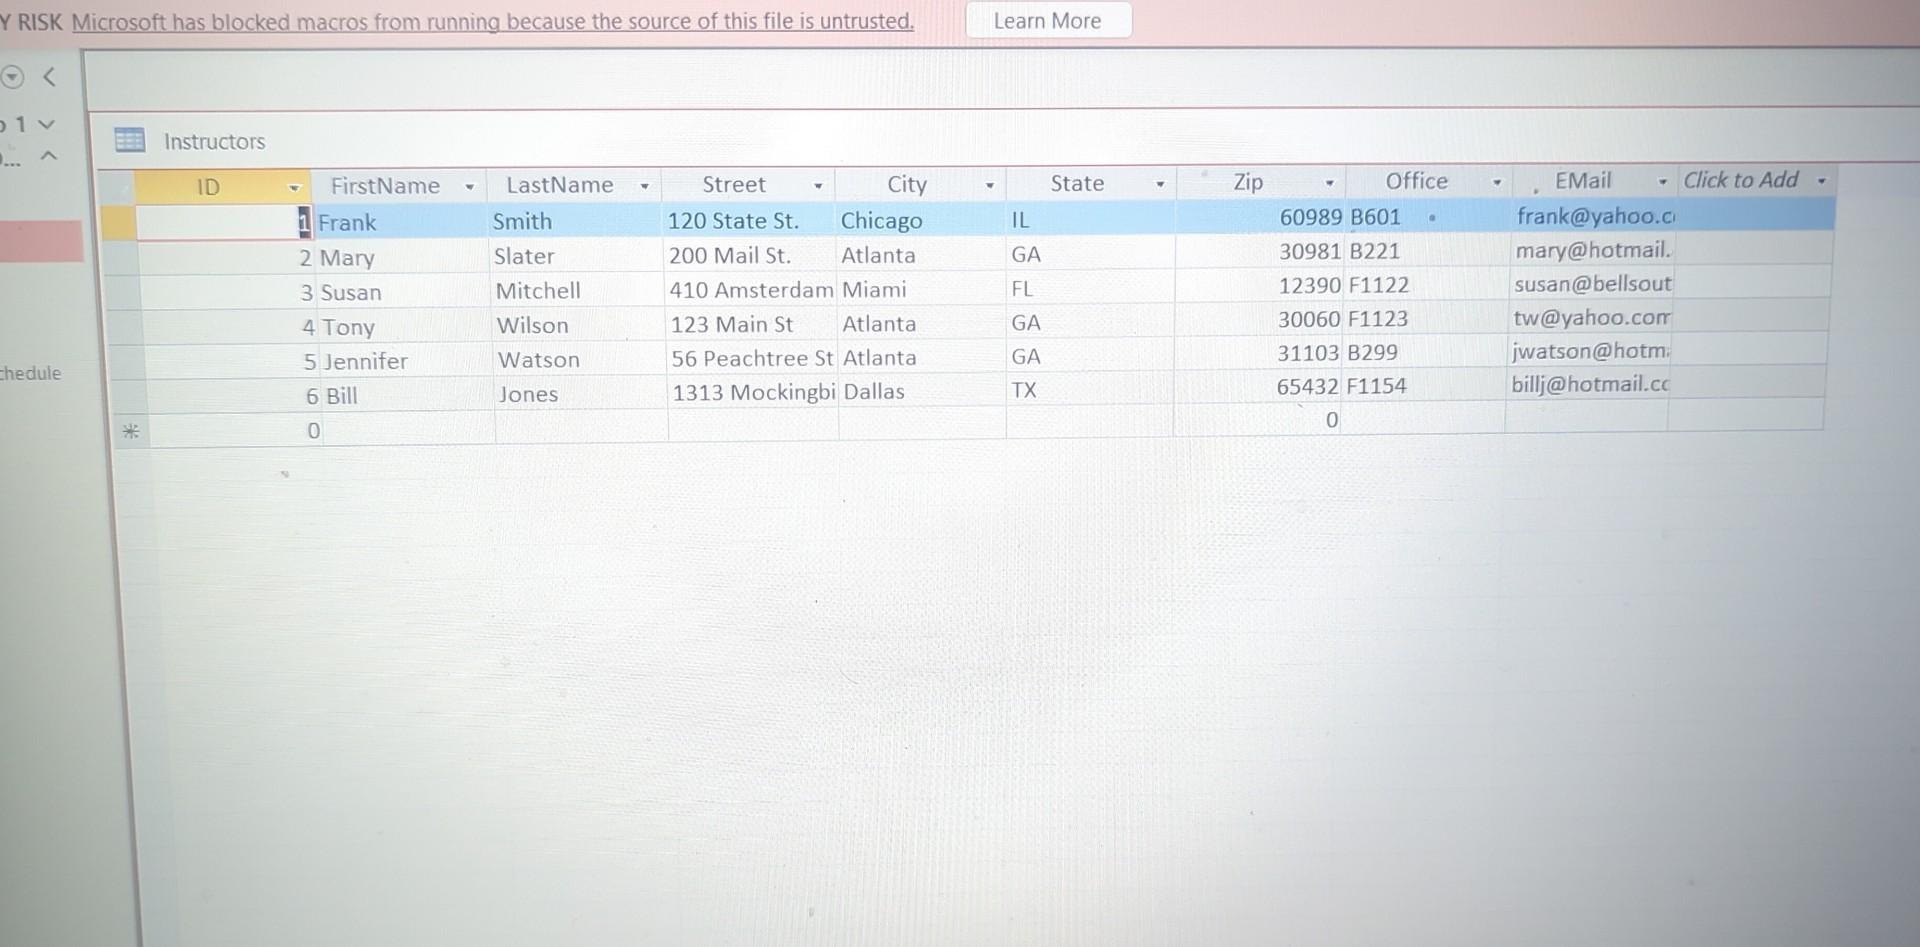Collapse the Navigation Pane shutter bar arrow
Image resolution: width=1920 pixels, height=947 pixels.
click(49, 77)
